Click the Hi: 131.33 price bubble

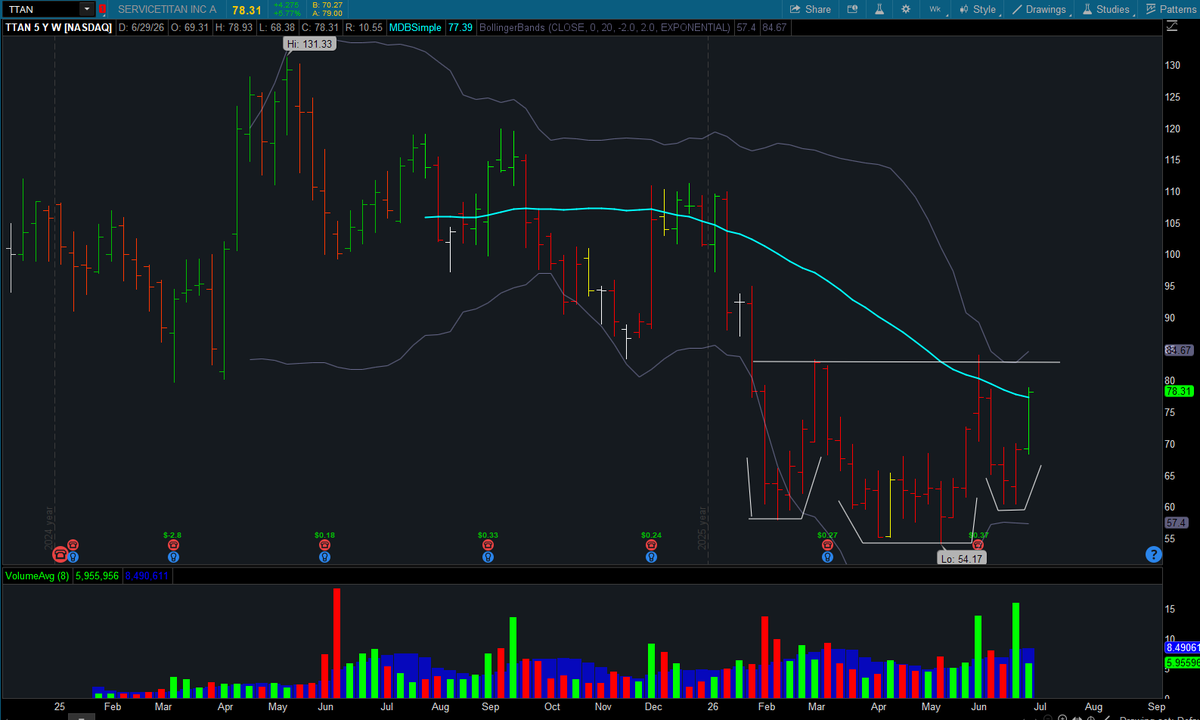click(308, 44)
